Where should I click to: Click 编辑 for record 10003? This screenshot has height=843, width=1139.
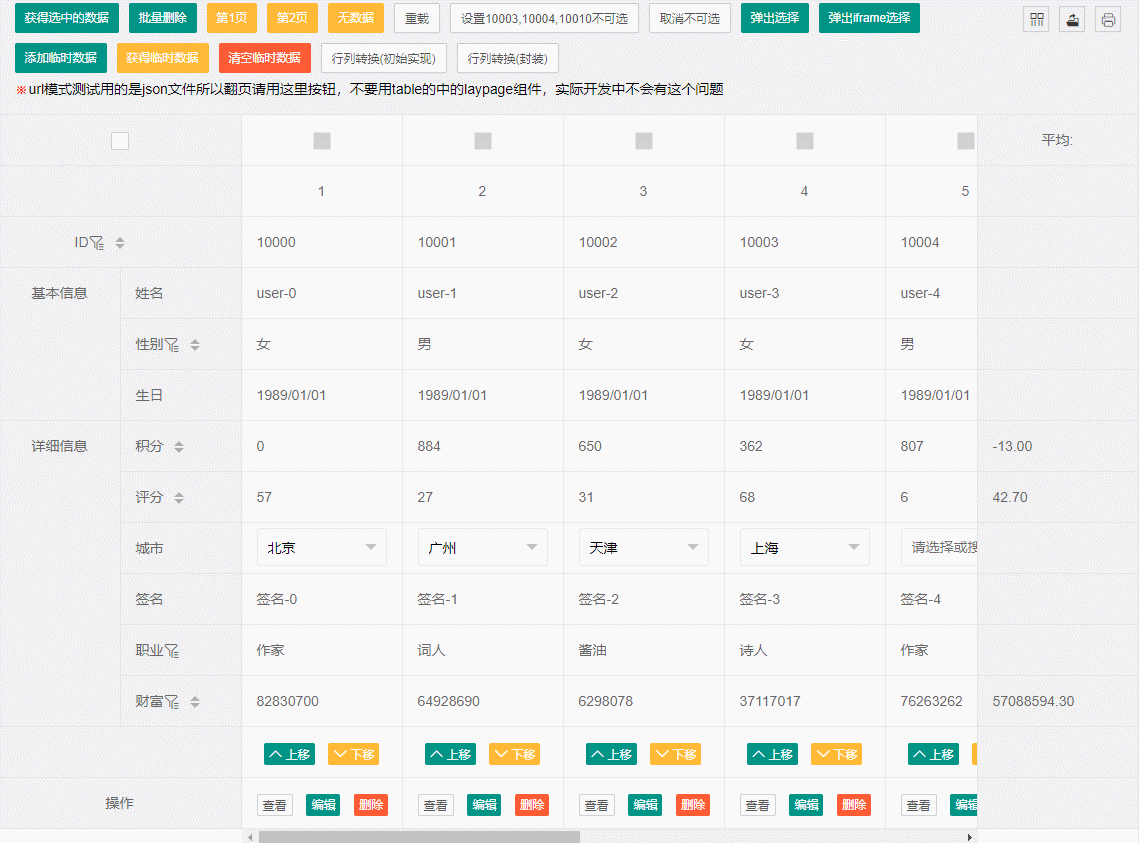pyautogui.click(x=806, y=805)
